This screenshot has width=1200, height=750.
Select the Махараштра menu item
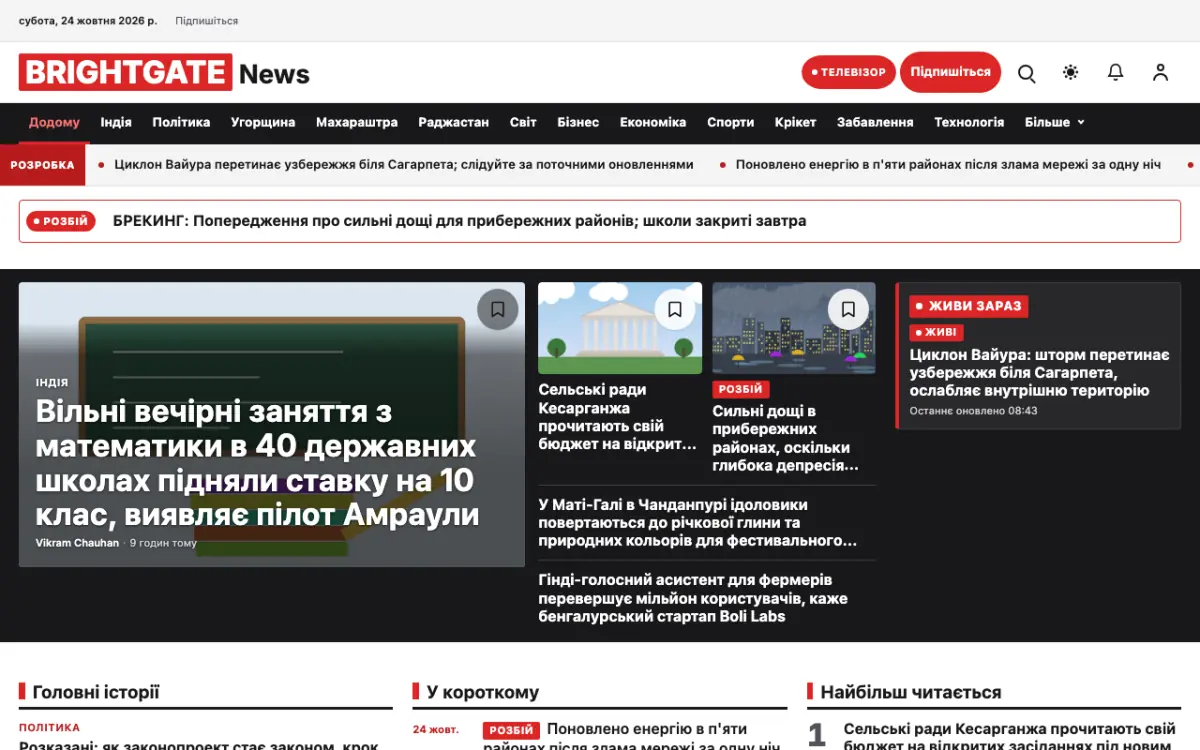point(357,122)
